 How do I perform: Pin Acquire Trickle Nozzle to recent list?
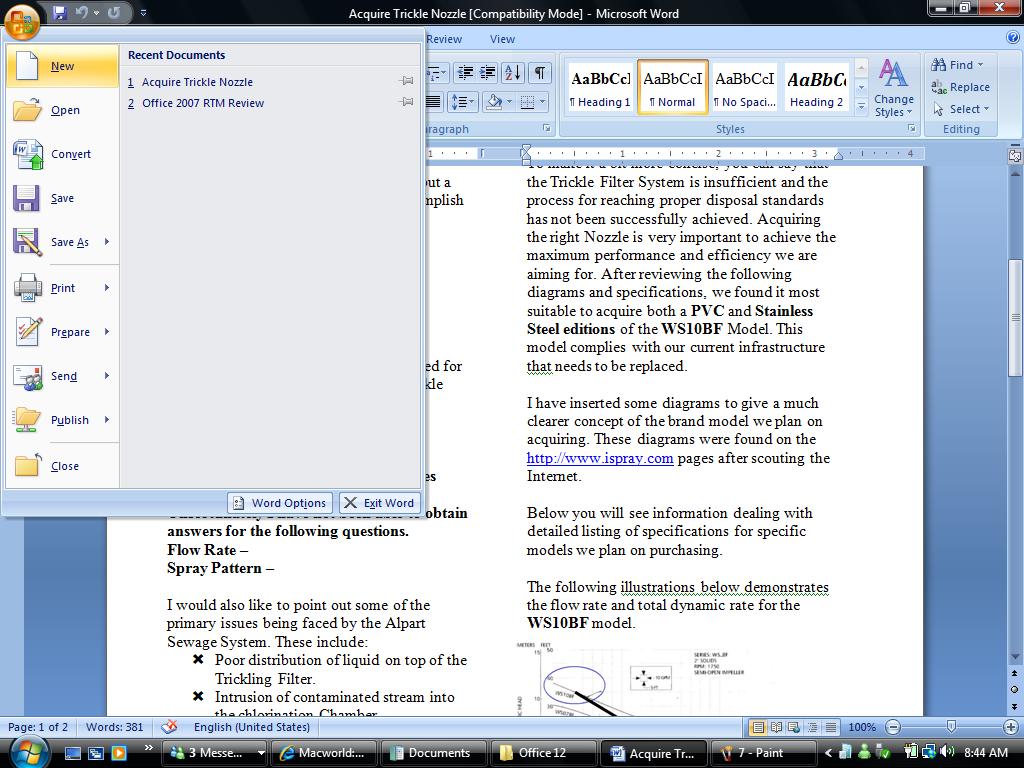click(x=406, y=81)
